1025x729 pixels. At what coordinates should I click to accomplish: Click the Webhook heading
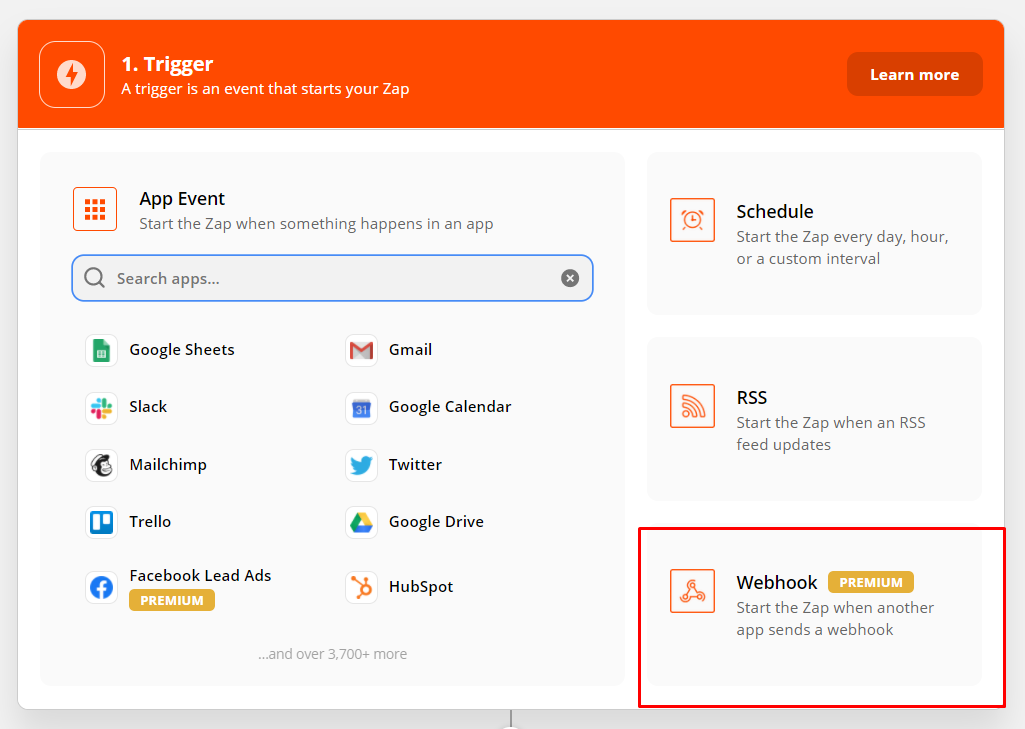coord(777,583)
